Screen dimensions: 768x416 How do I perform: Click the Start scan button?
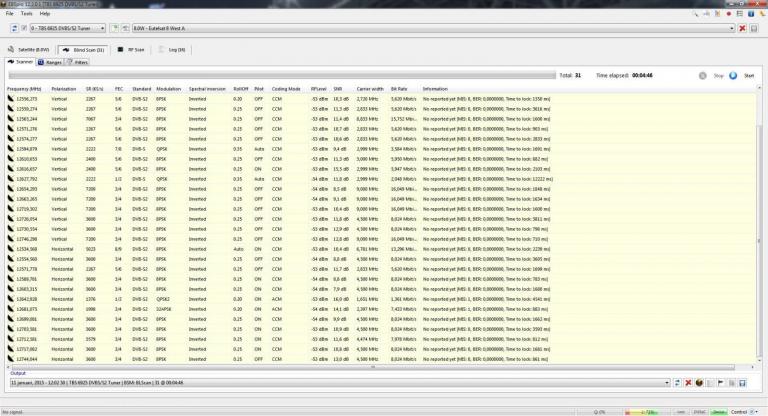734,75
